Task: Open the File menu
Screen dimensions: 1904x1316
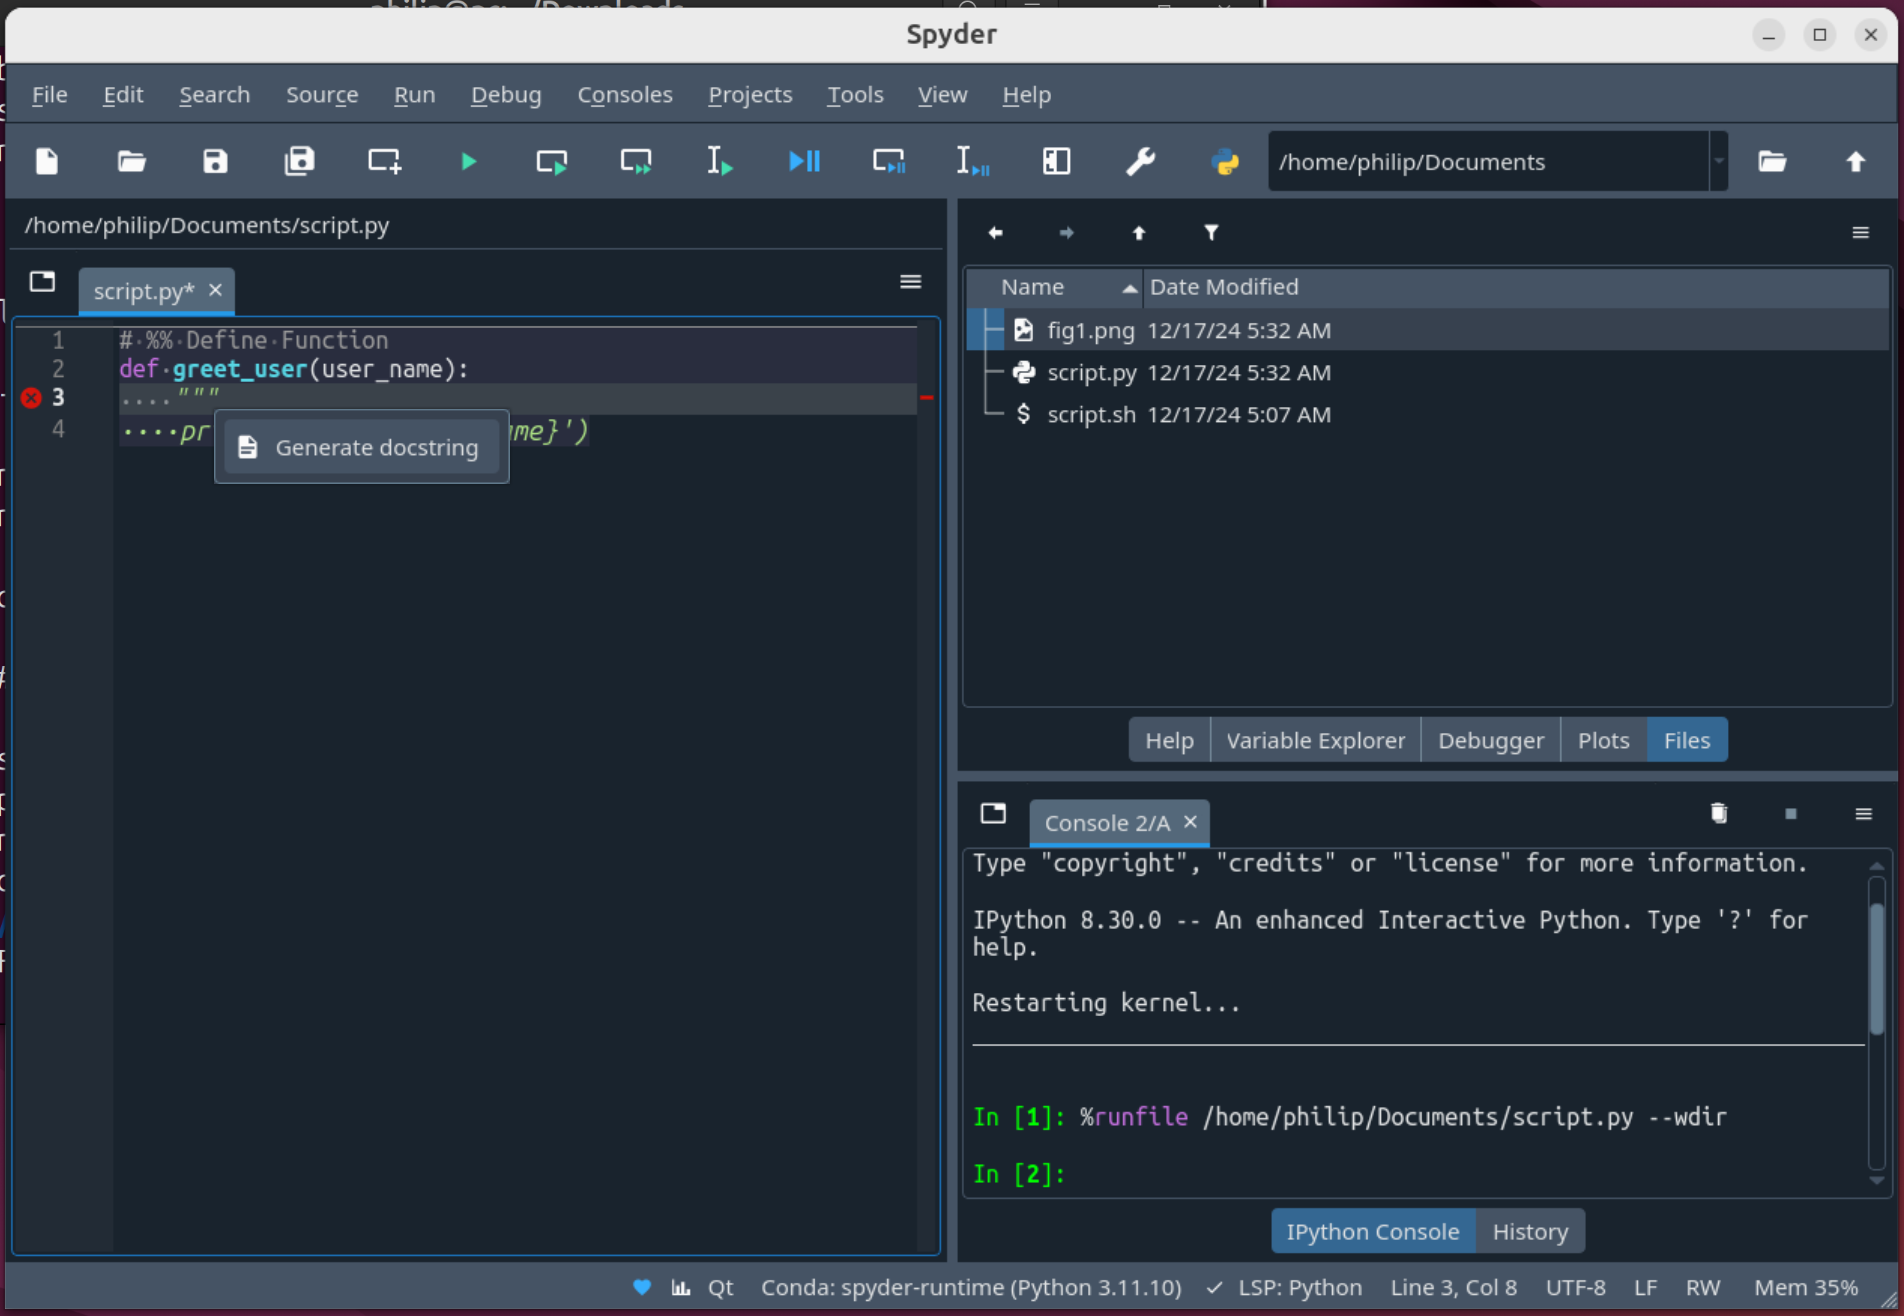Action: tap(50, 95)
